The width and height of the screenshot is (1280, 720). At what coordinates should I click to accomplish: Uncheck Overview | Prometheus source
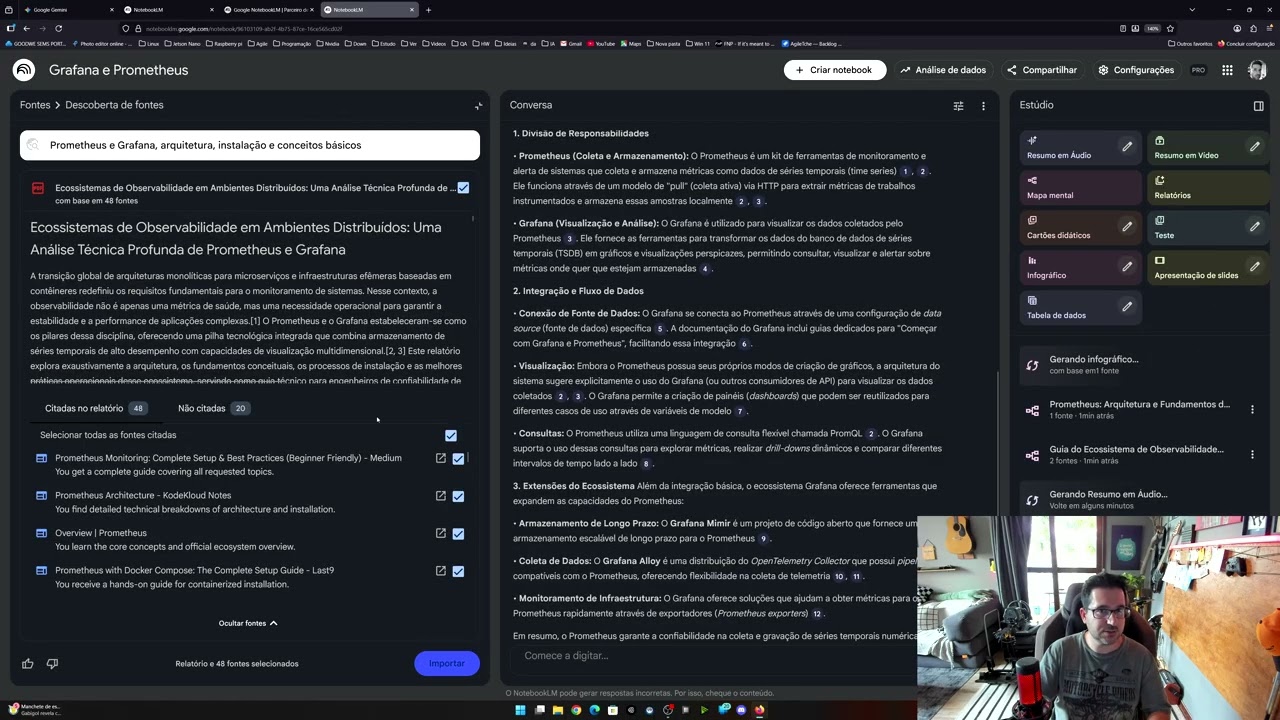pyautogui.click(x=458, y=534)
